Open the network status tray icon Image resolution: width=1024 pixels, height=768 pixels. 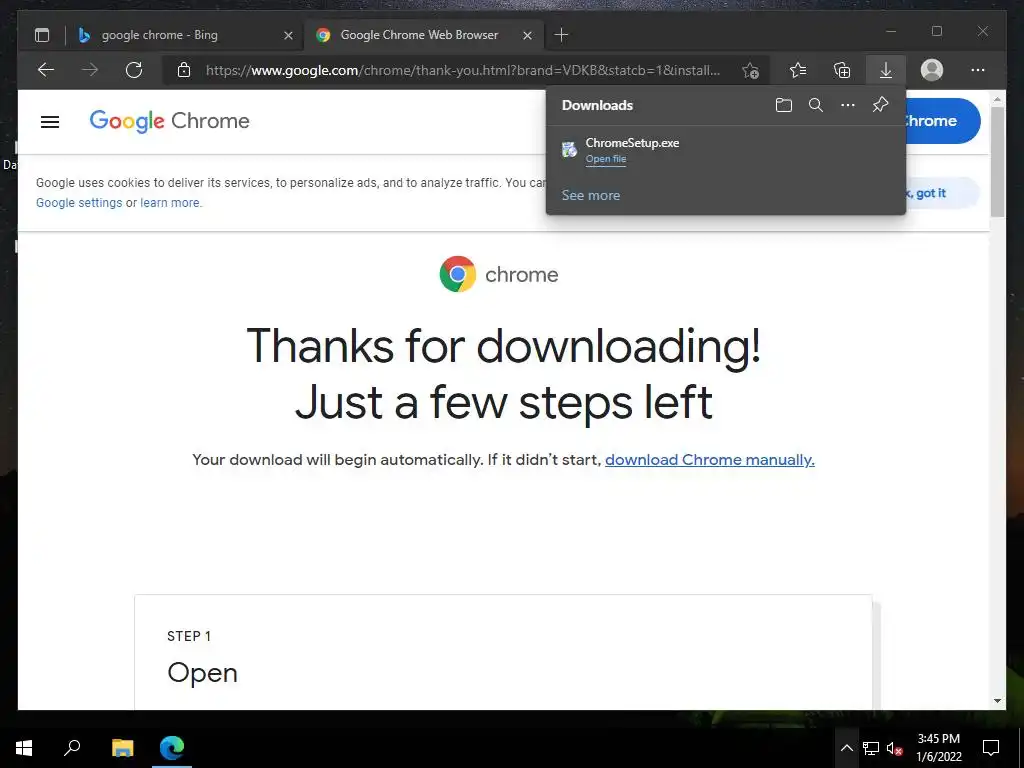[x=871, y=748]
